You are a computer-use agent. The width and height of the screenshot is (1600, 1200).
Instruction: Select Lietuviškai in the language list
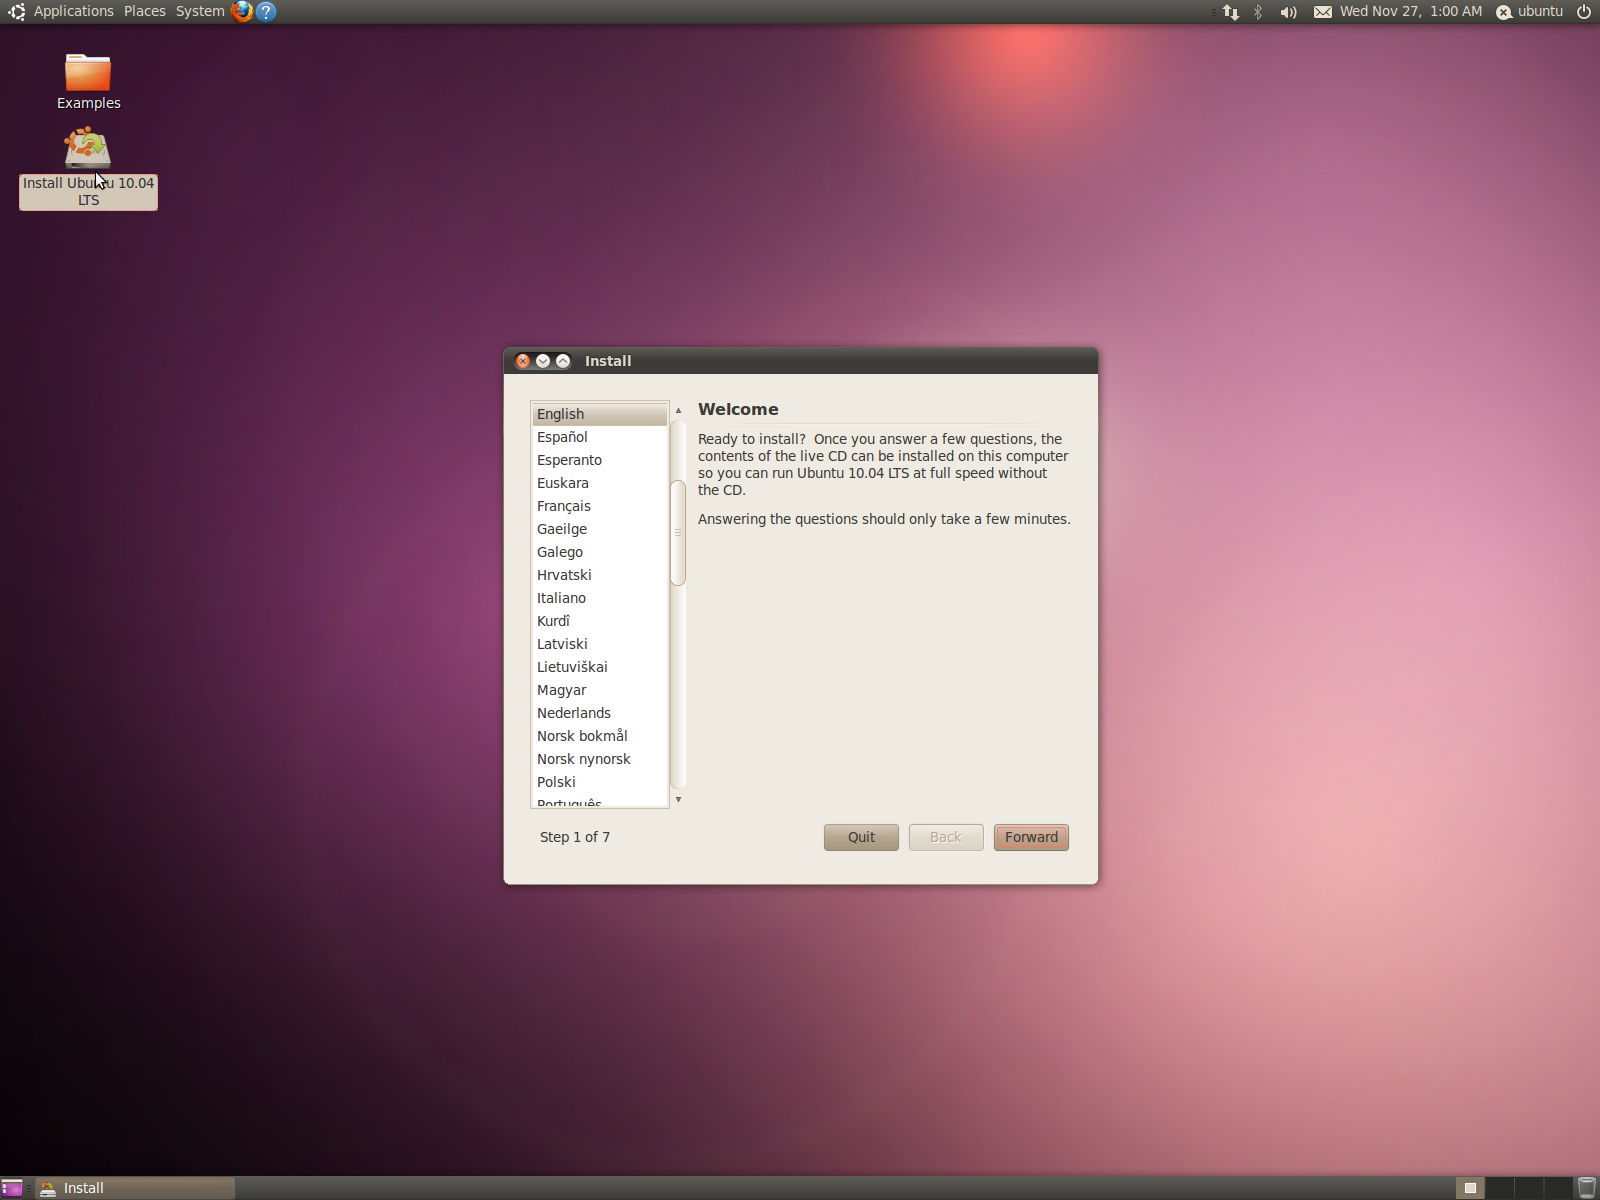(599, 667)
